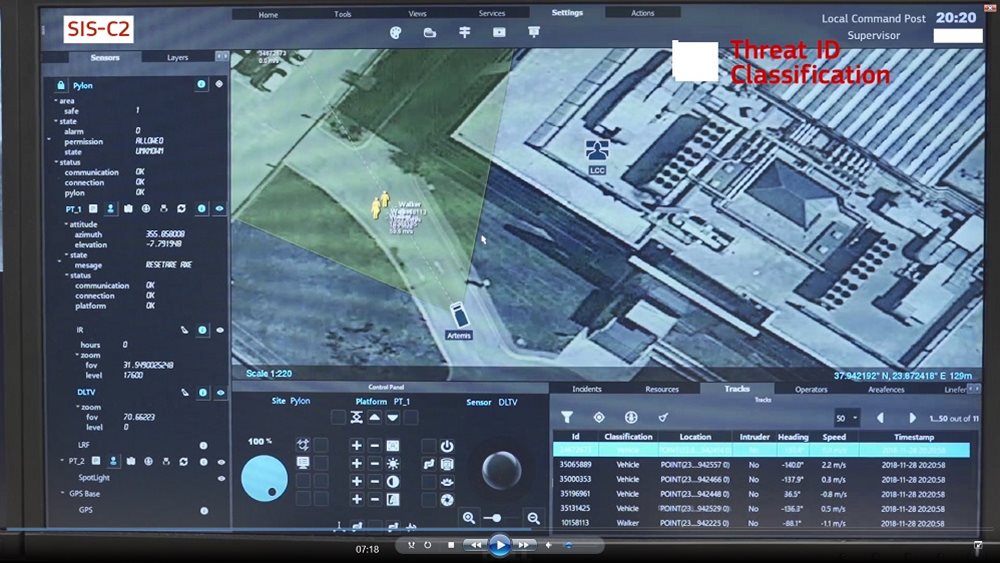Click the zoom out magnifier in Control Panel
Viewport: 1000px width, 563px height.
(533, 517)
